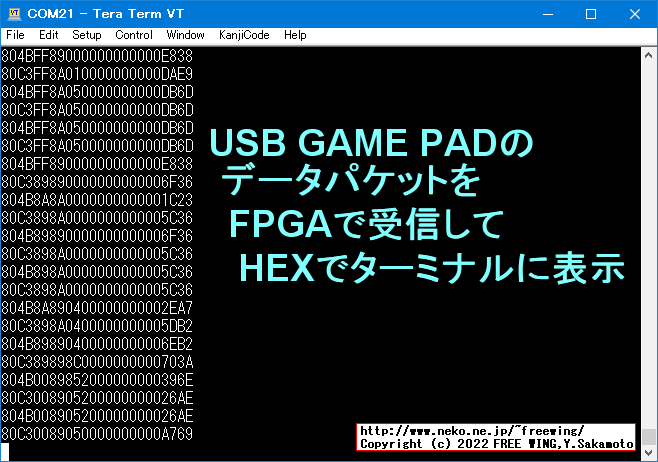The width and height of the screenshot is (658, 462).
Task: Click the vertical scrollbar thumb
Action: pos(648,436)
